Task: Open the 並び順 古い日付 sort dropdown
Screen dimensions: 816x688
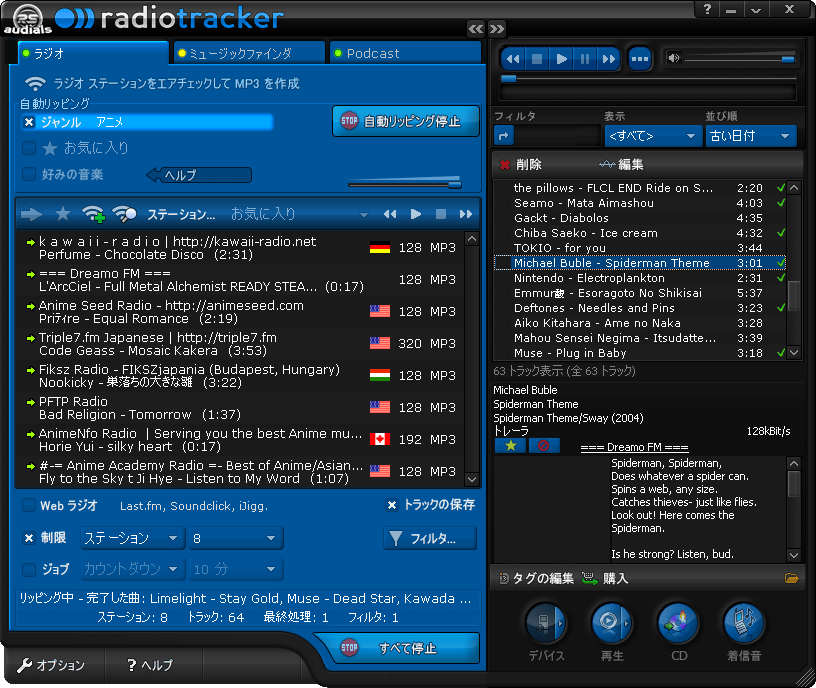Action: (751, 136)
